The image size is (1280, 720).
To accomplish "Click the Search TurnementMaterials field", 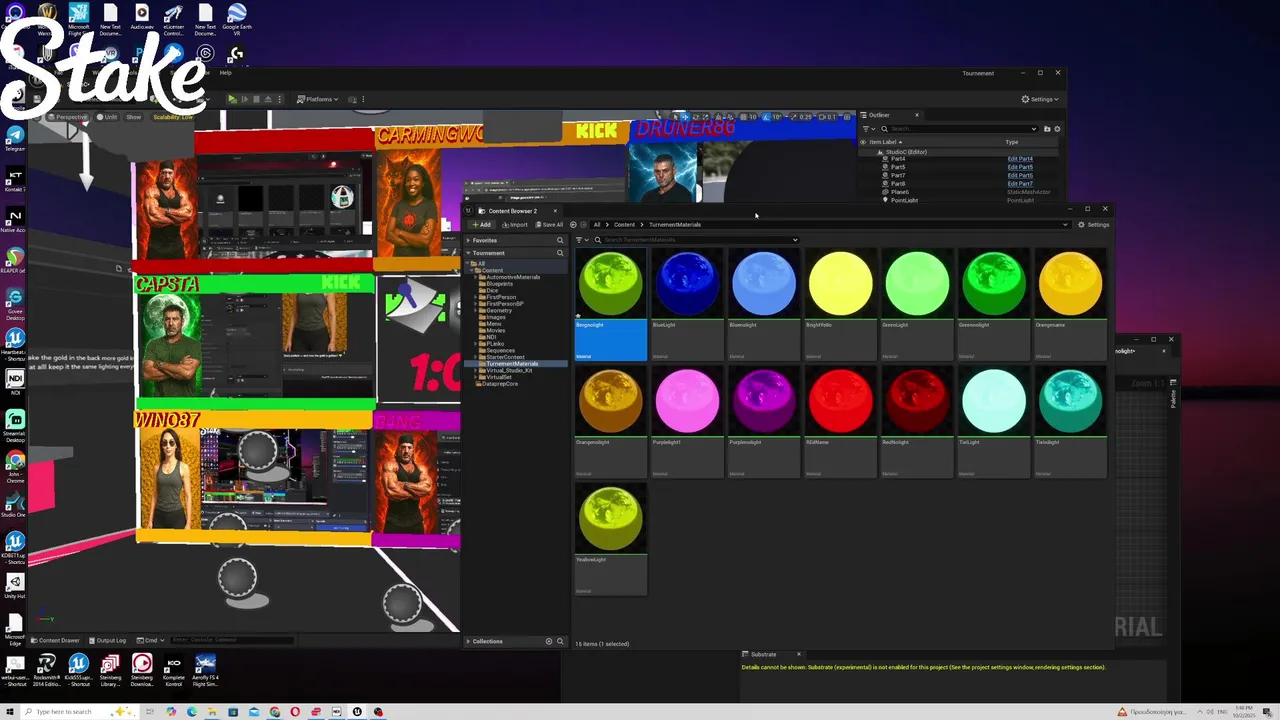I will [x=695, y=240].
